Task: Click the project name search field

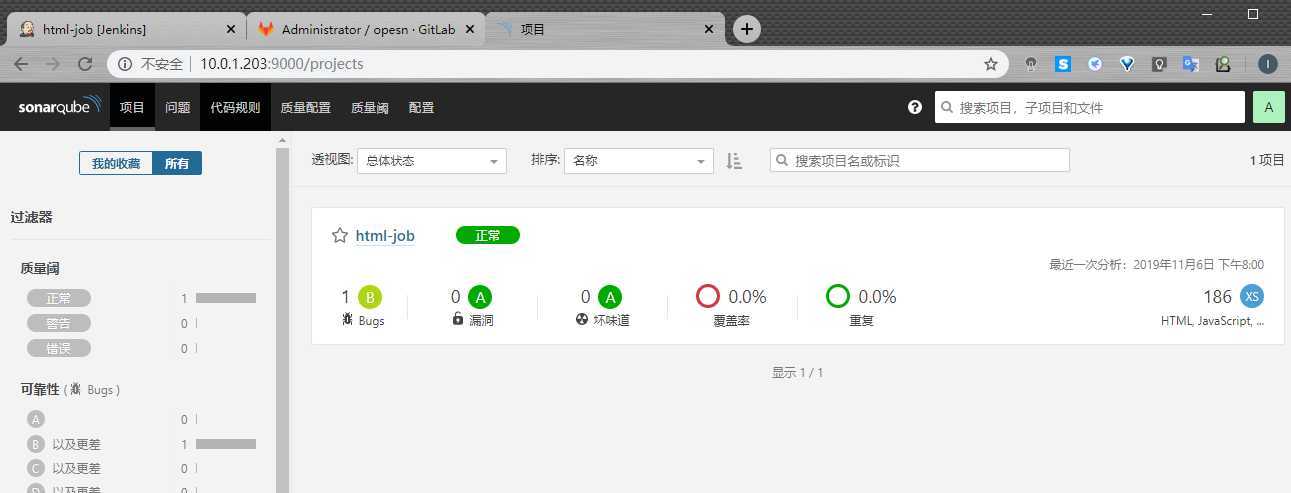Action: (x=920, y=160)
